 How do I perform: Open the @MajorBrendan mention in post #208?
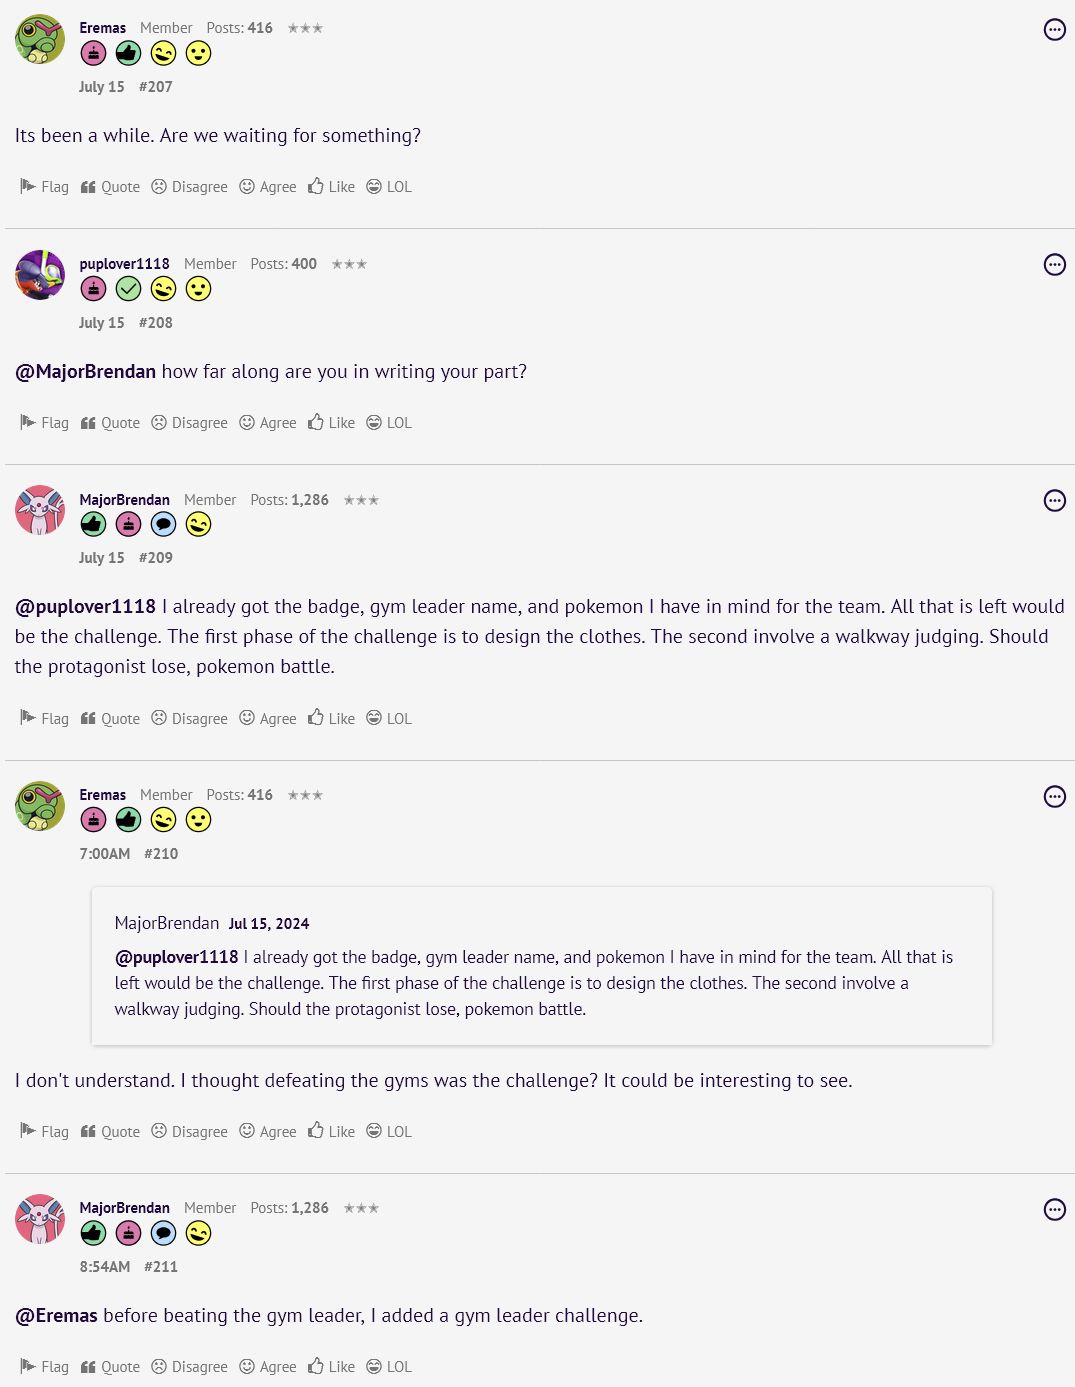pos(85,372)
